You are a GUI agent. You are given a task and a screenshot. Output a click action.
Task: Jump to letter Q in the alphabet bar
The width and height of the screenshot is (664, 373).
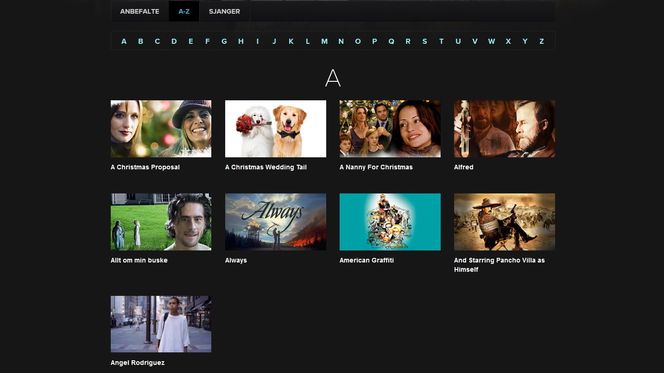(x=391, y=41)
